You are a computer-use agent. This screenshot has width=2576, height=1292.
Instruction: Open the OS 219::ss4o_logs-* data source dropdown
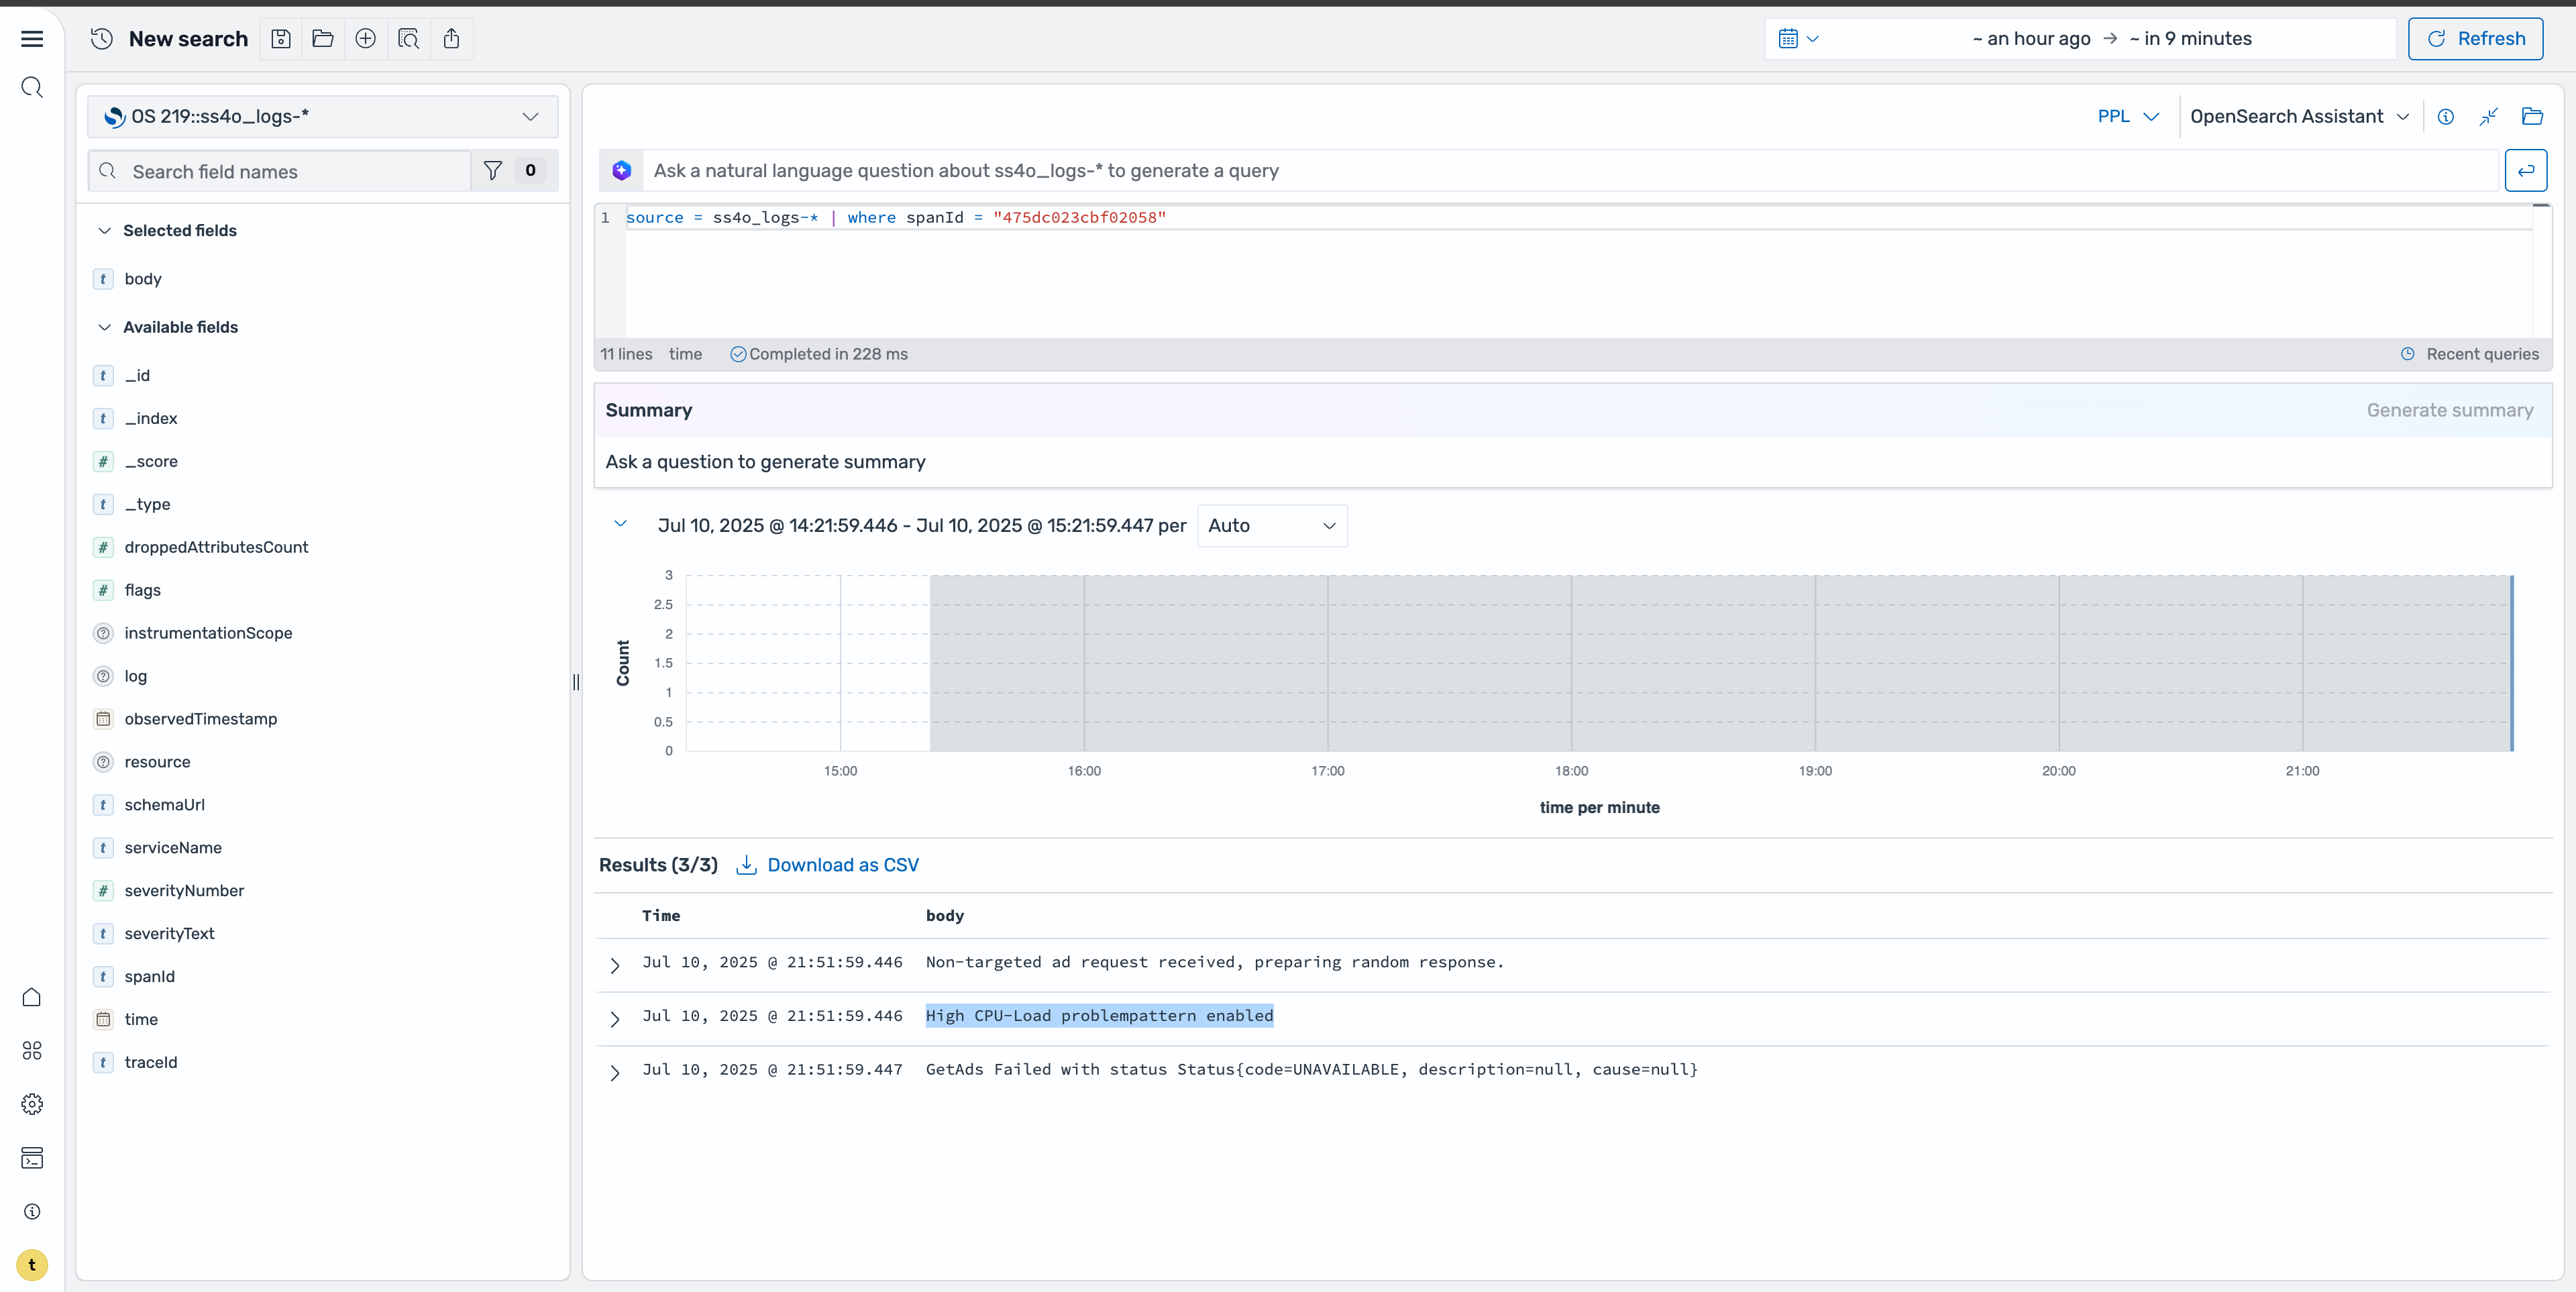coord(323,117)
